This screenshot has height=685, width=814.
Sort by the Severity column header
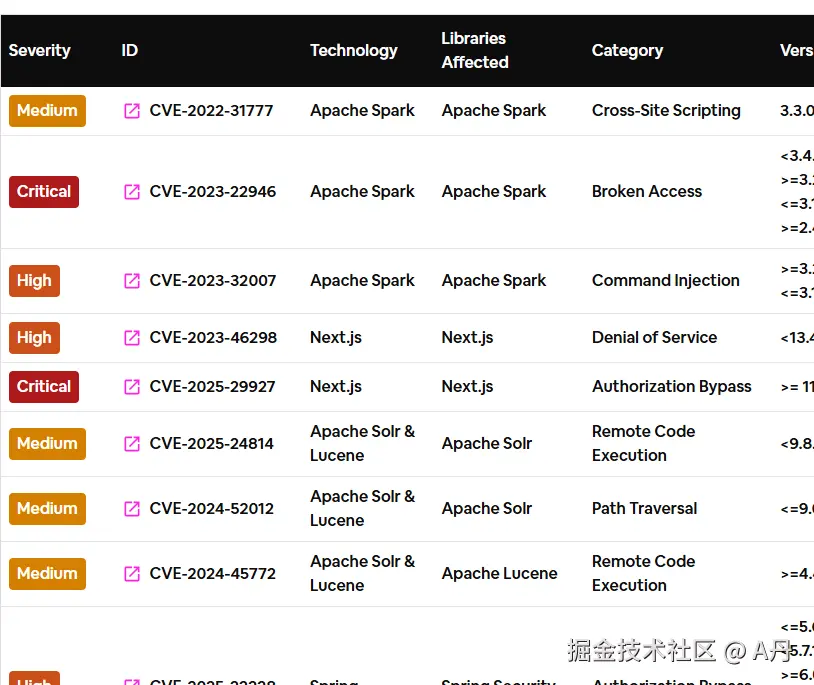pyautogui.click(x=40, y=51)
